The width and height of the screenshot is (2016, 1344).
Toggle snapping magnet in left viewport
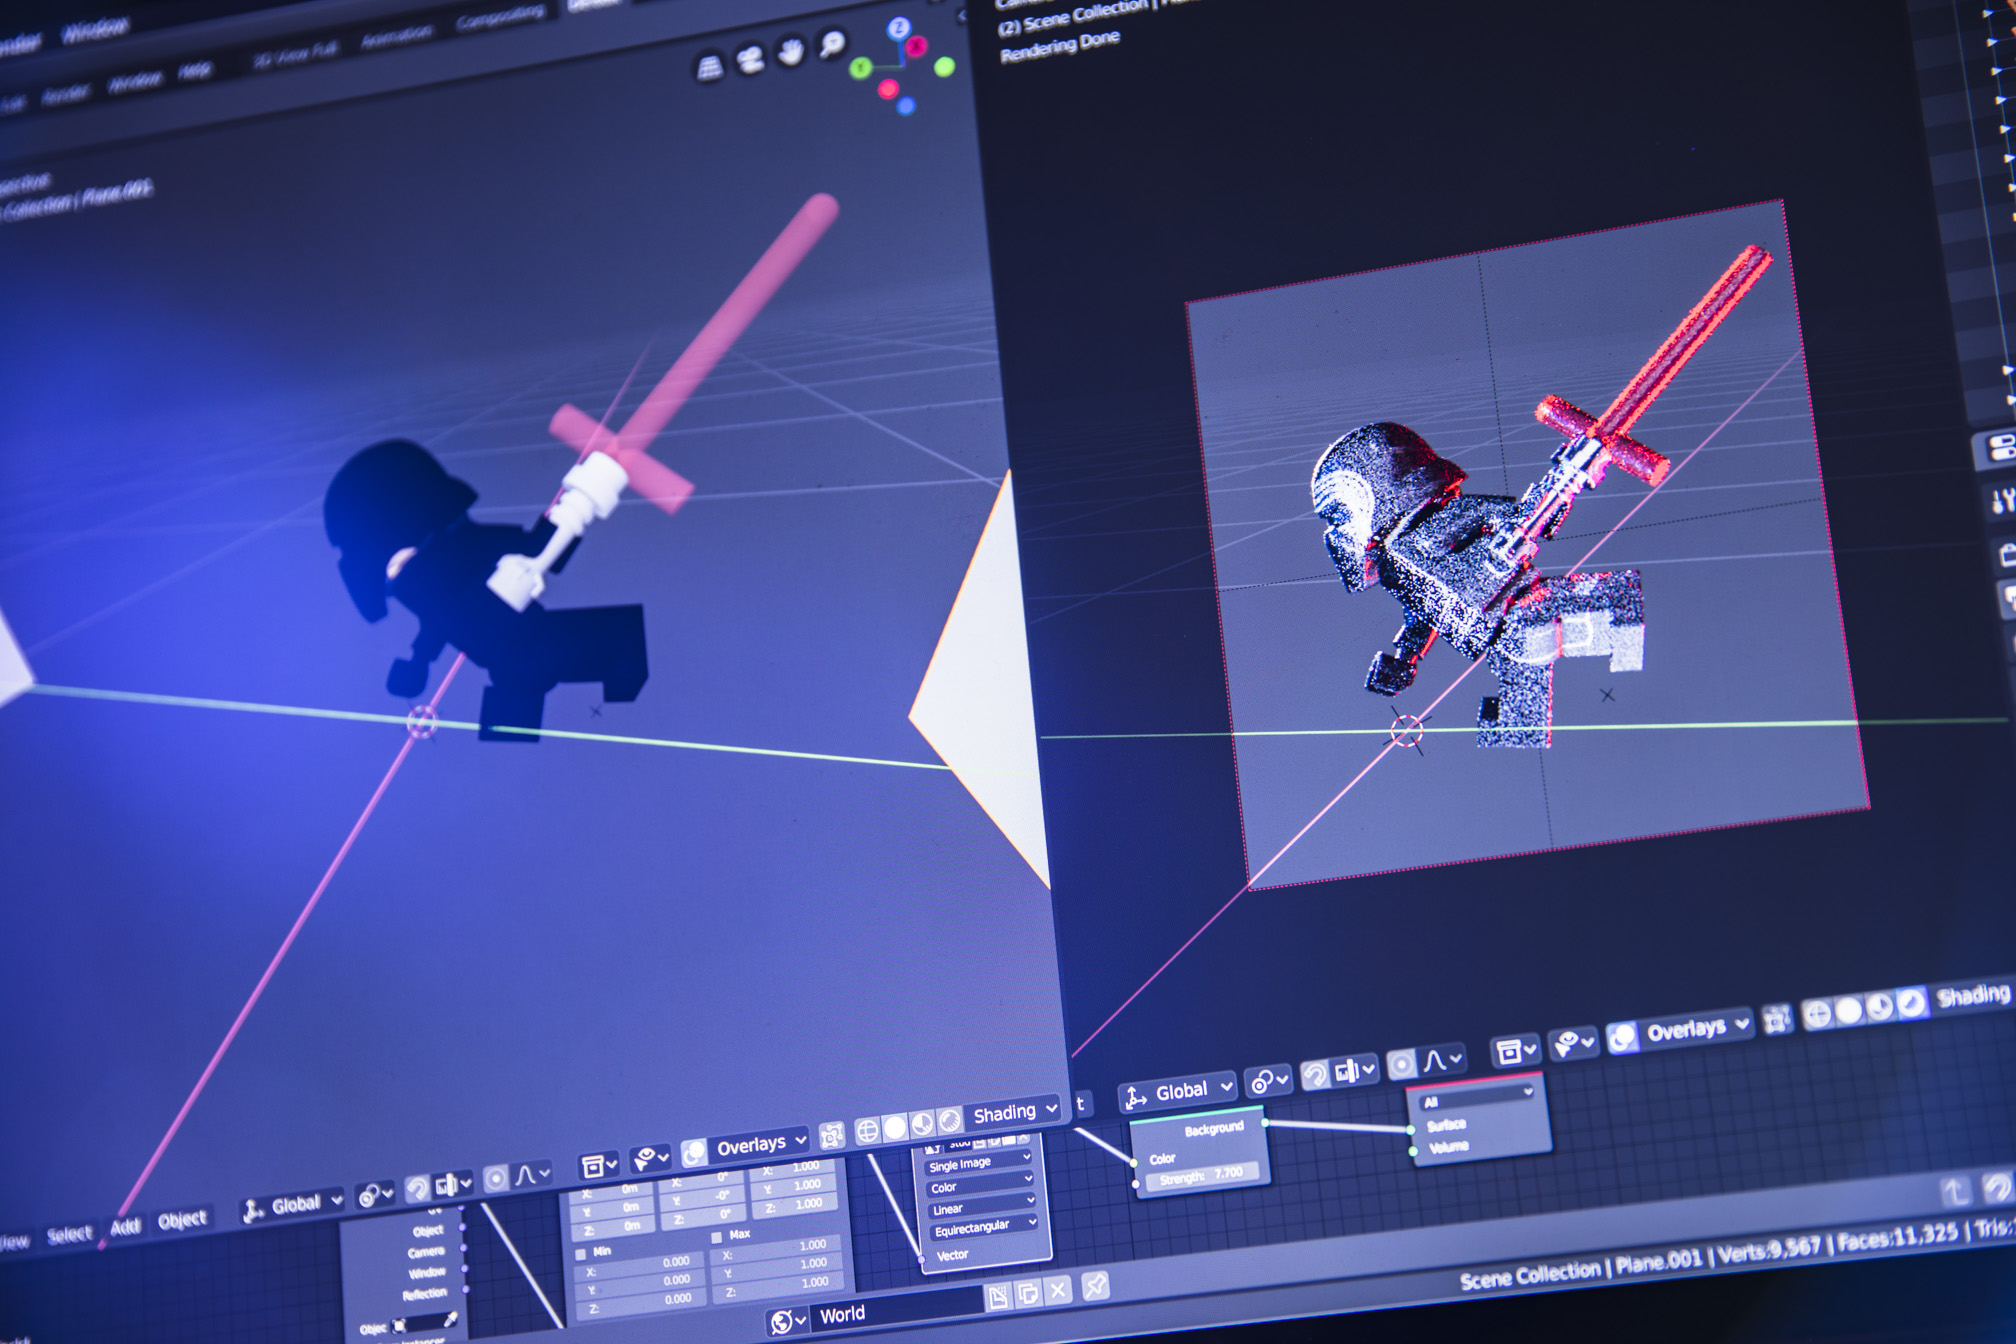tap(418, 1188)
